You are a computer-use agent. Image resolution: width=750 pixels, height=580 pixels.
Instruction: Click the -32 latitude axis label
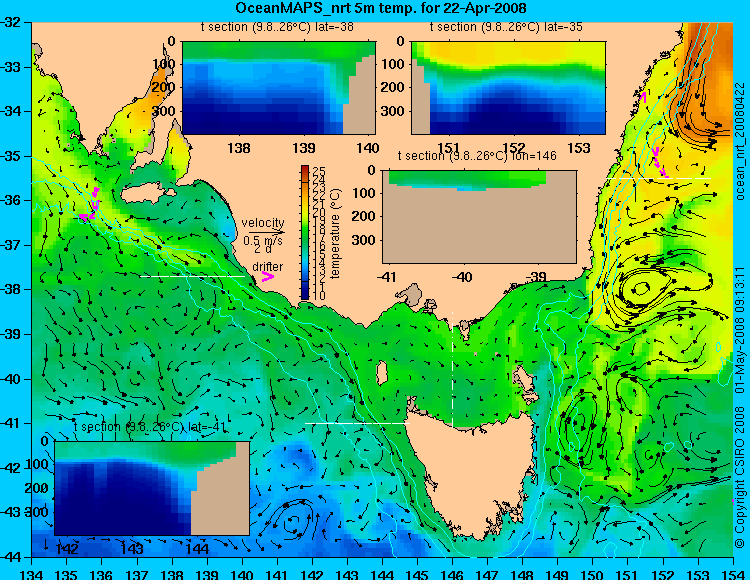click(x=11, y=22)
